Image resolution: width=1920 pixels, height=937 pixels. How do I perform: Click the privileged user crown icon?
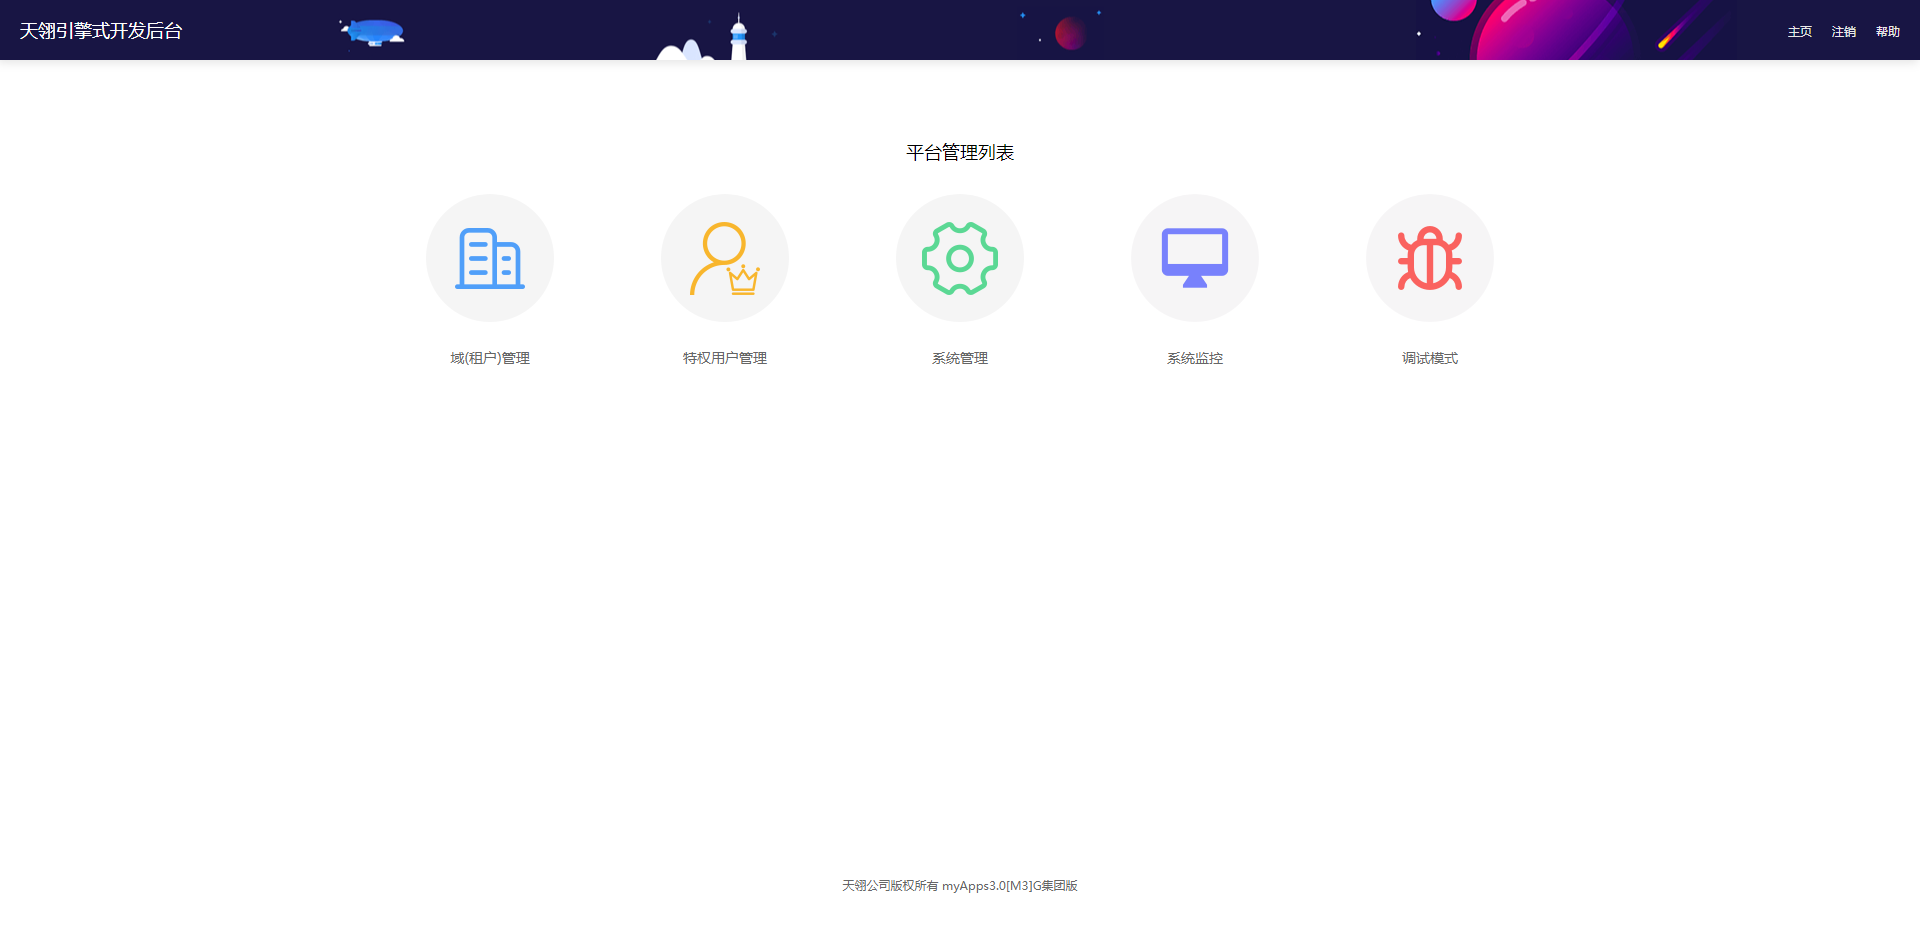pos(725,258)
